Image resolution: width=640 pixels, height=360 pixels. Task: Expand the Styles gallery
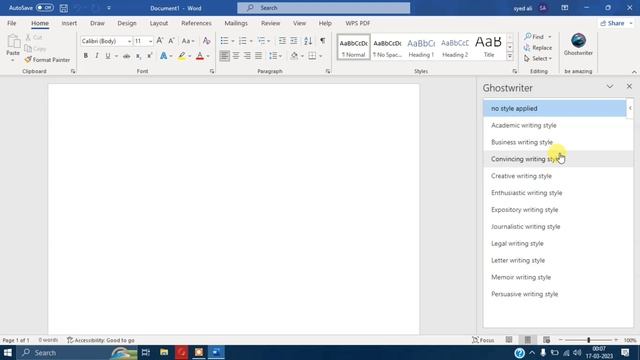[x=510, y=56]
